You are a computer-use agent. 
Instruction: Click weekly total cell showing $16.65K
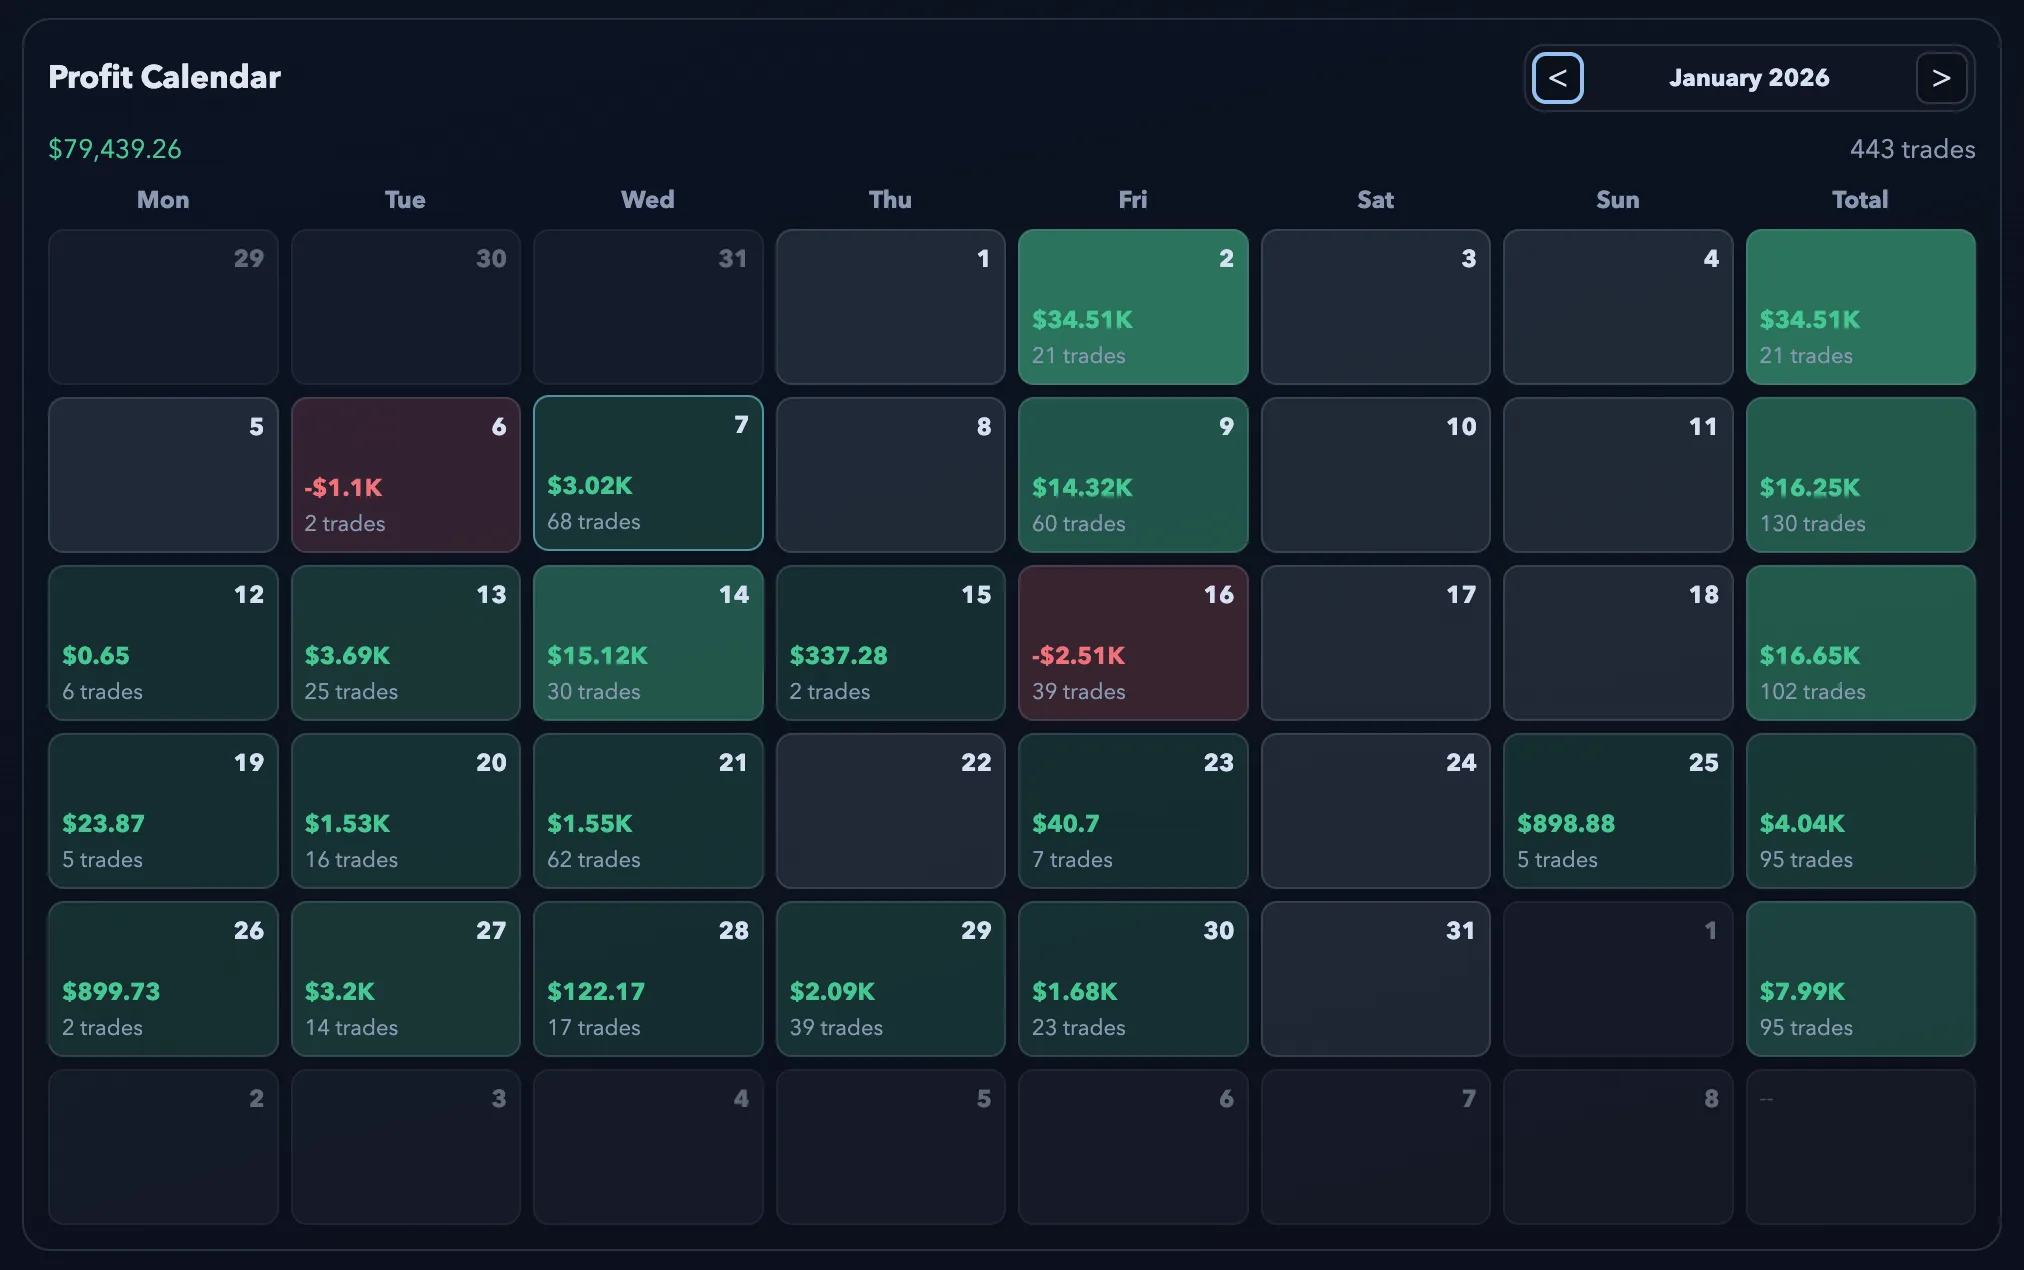1860,643
